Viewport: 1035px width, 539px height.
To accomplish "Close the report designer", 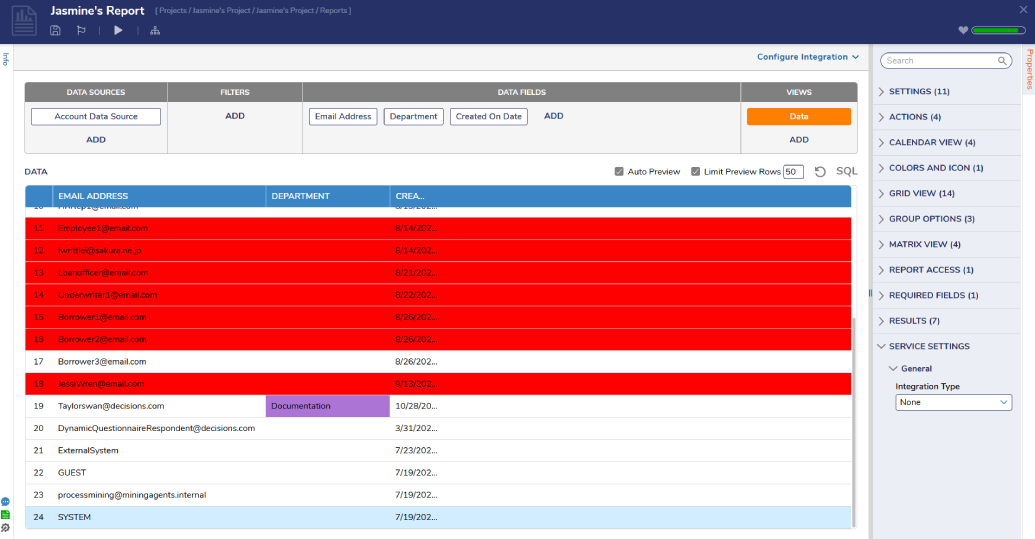I will click(1023, 9).
